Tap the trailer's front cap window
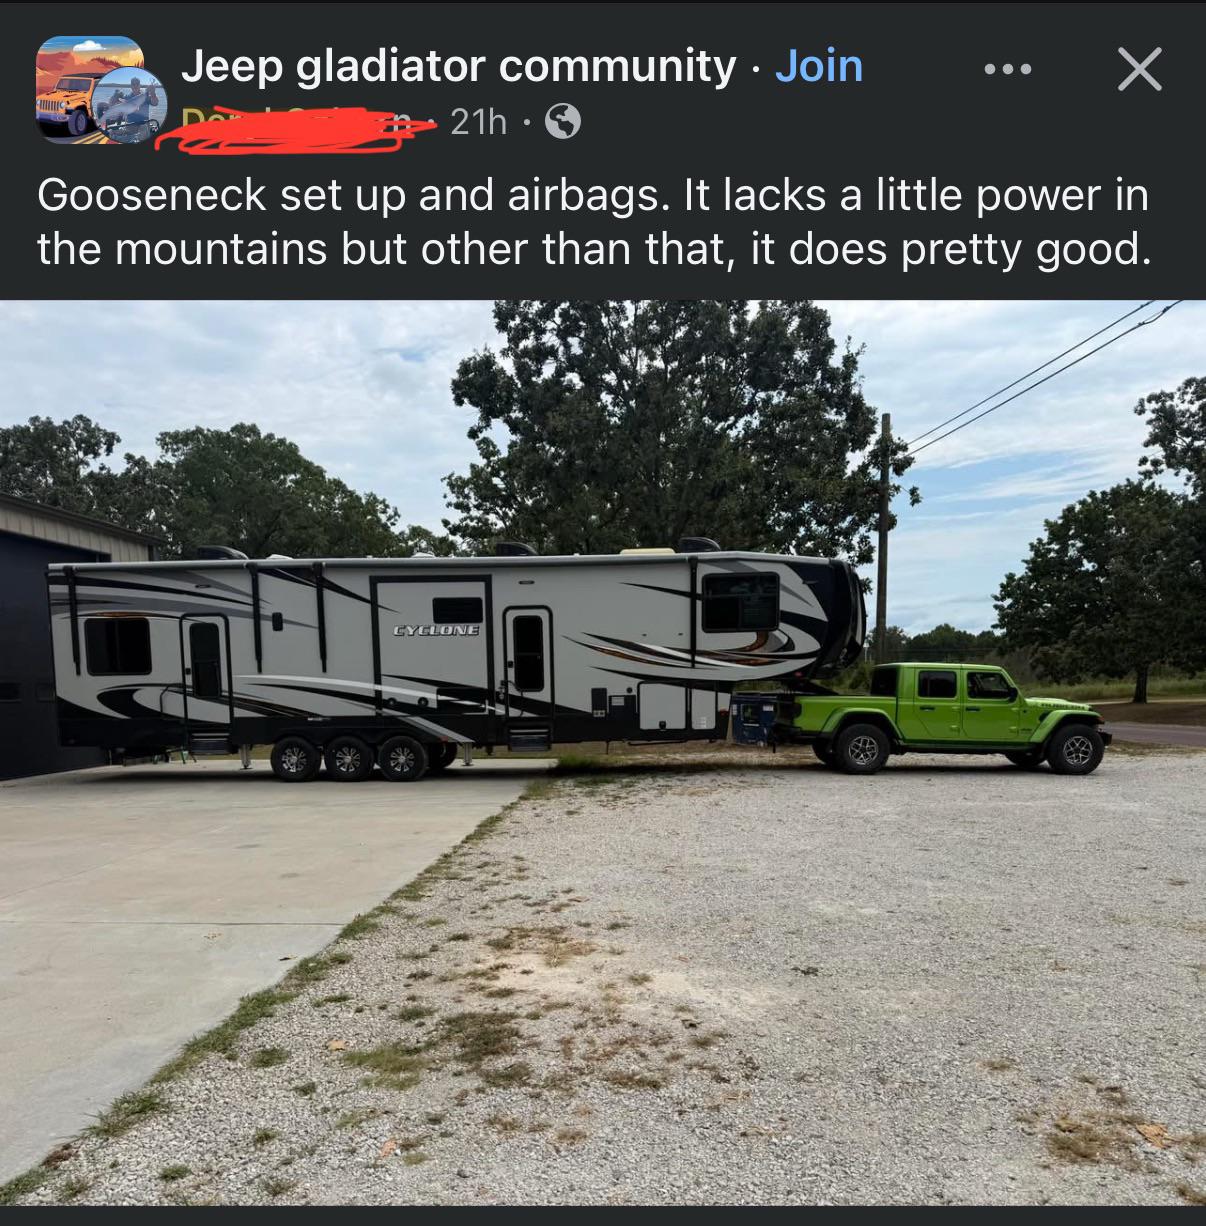The width and height of the screenshot is (1206, 1226). (740, 601)
